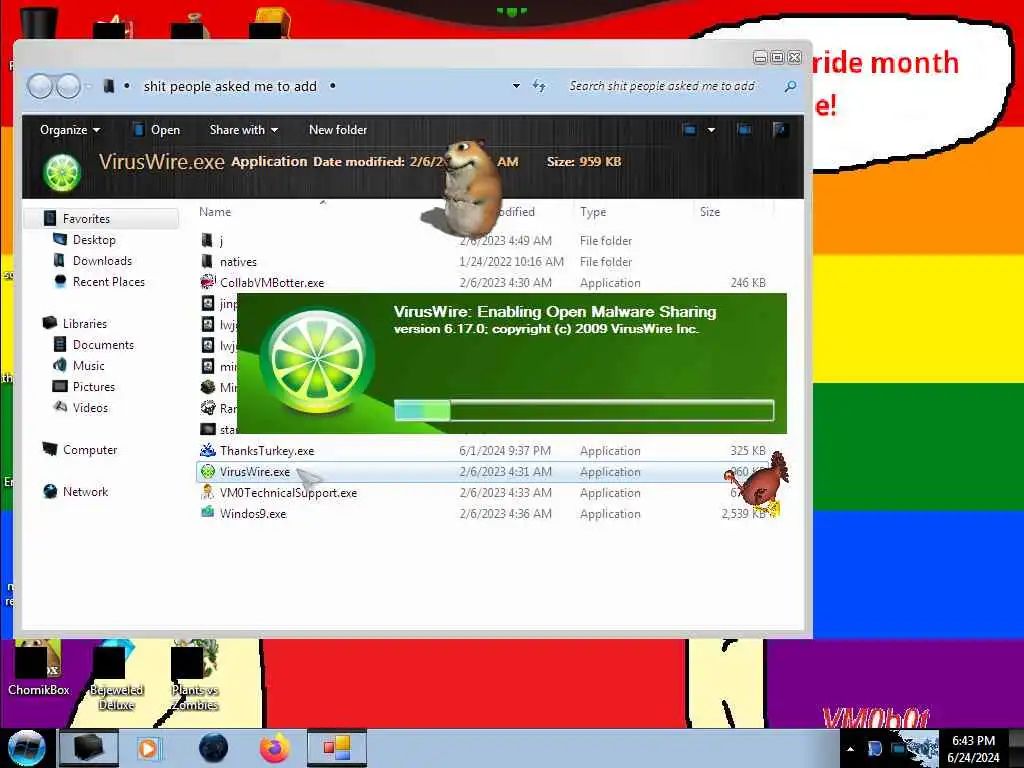Show hidden tray icons with the arrow
The image size is (1024, 768).
click(850, 749)
